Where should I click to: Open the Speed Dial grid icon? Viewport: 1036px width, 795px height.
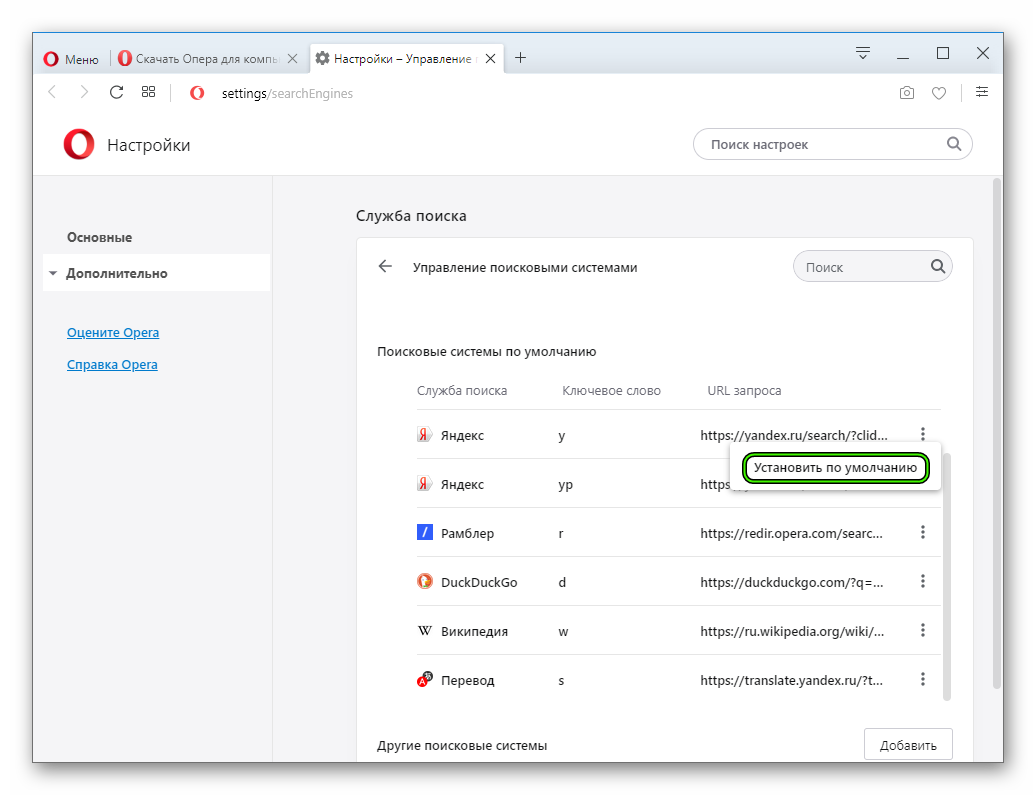[149, 92]
